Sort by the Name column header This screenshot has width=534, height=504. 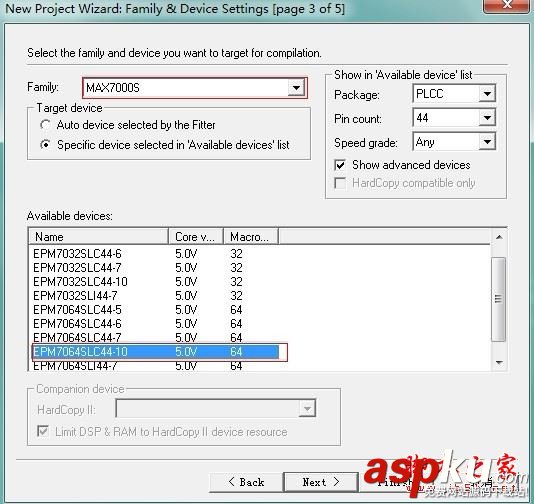coord(98,237)
